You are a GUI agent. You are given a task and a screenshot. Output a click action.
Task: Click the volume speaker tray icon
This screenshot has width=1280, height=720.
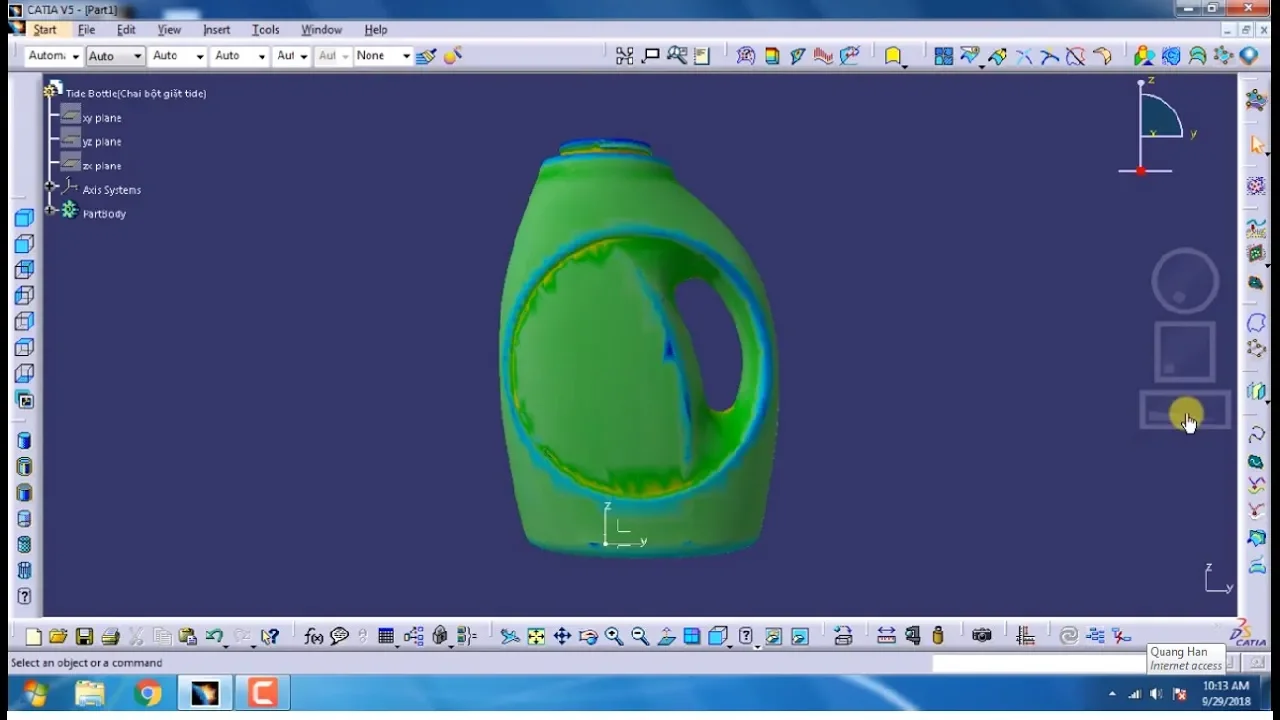[x=1156, y=694]
